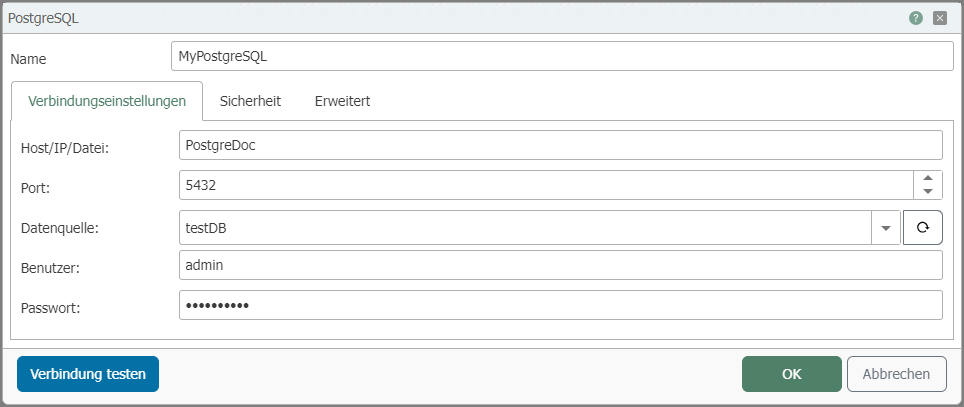The height and width of the screenshot is (407, 964).
Task: Increase the port number with the up arrow
Action: click(x=928, y=178)
